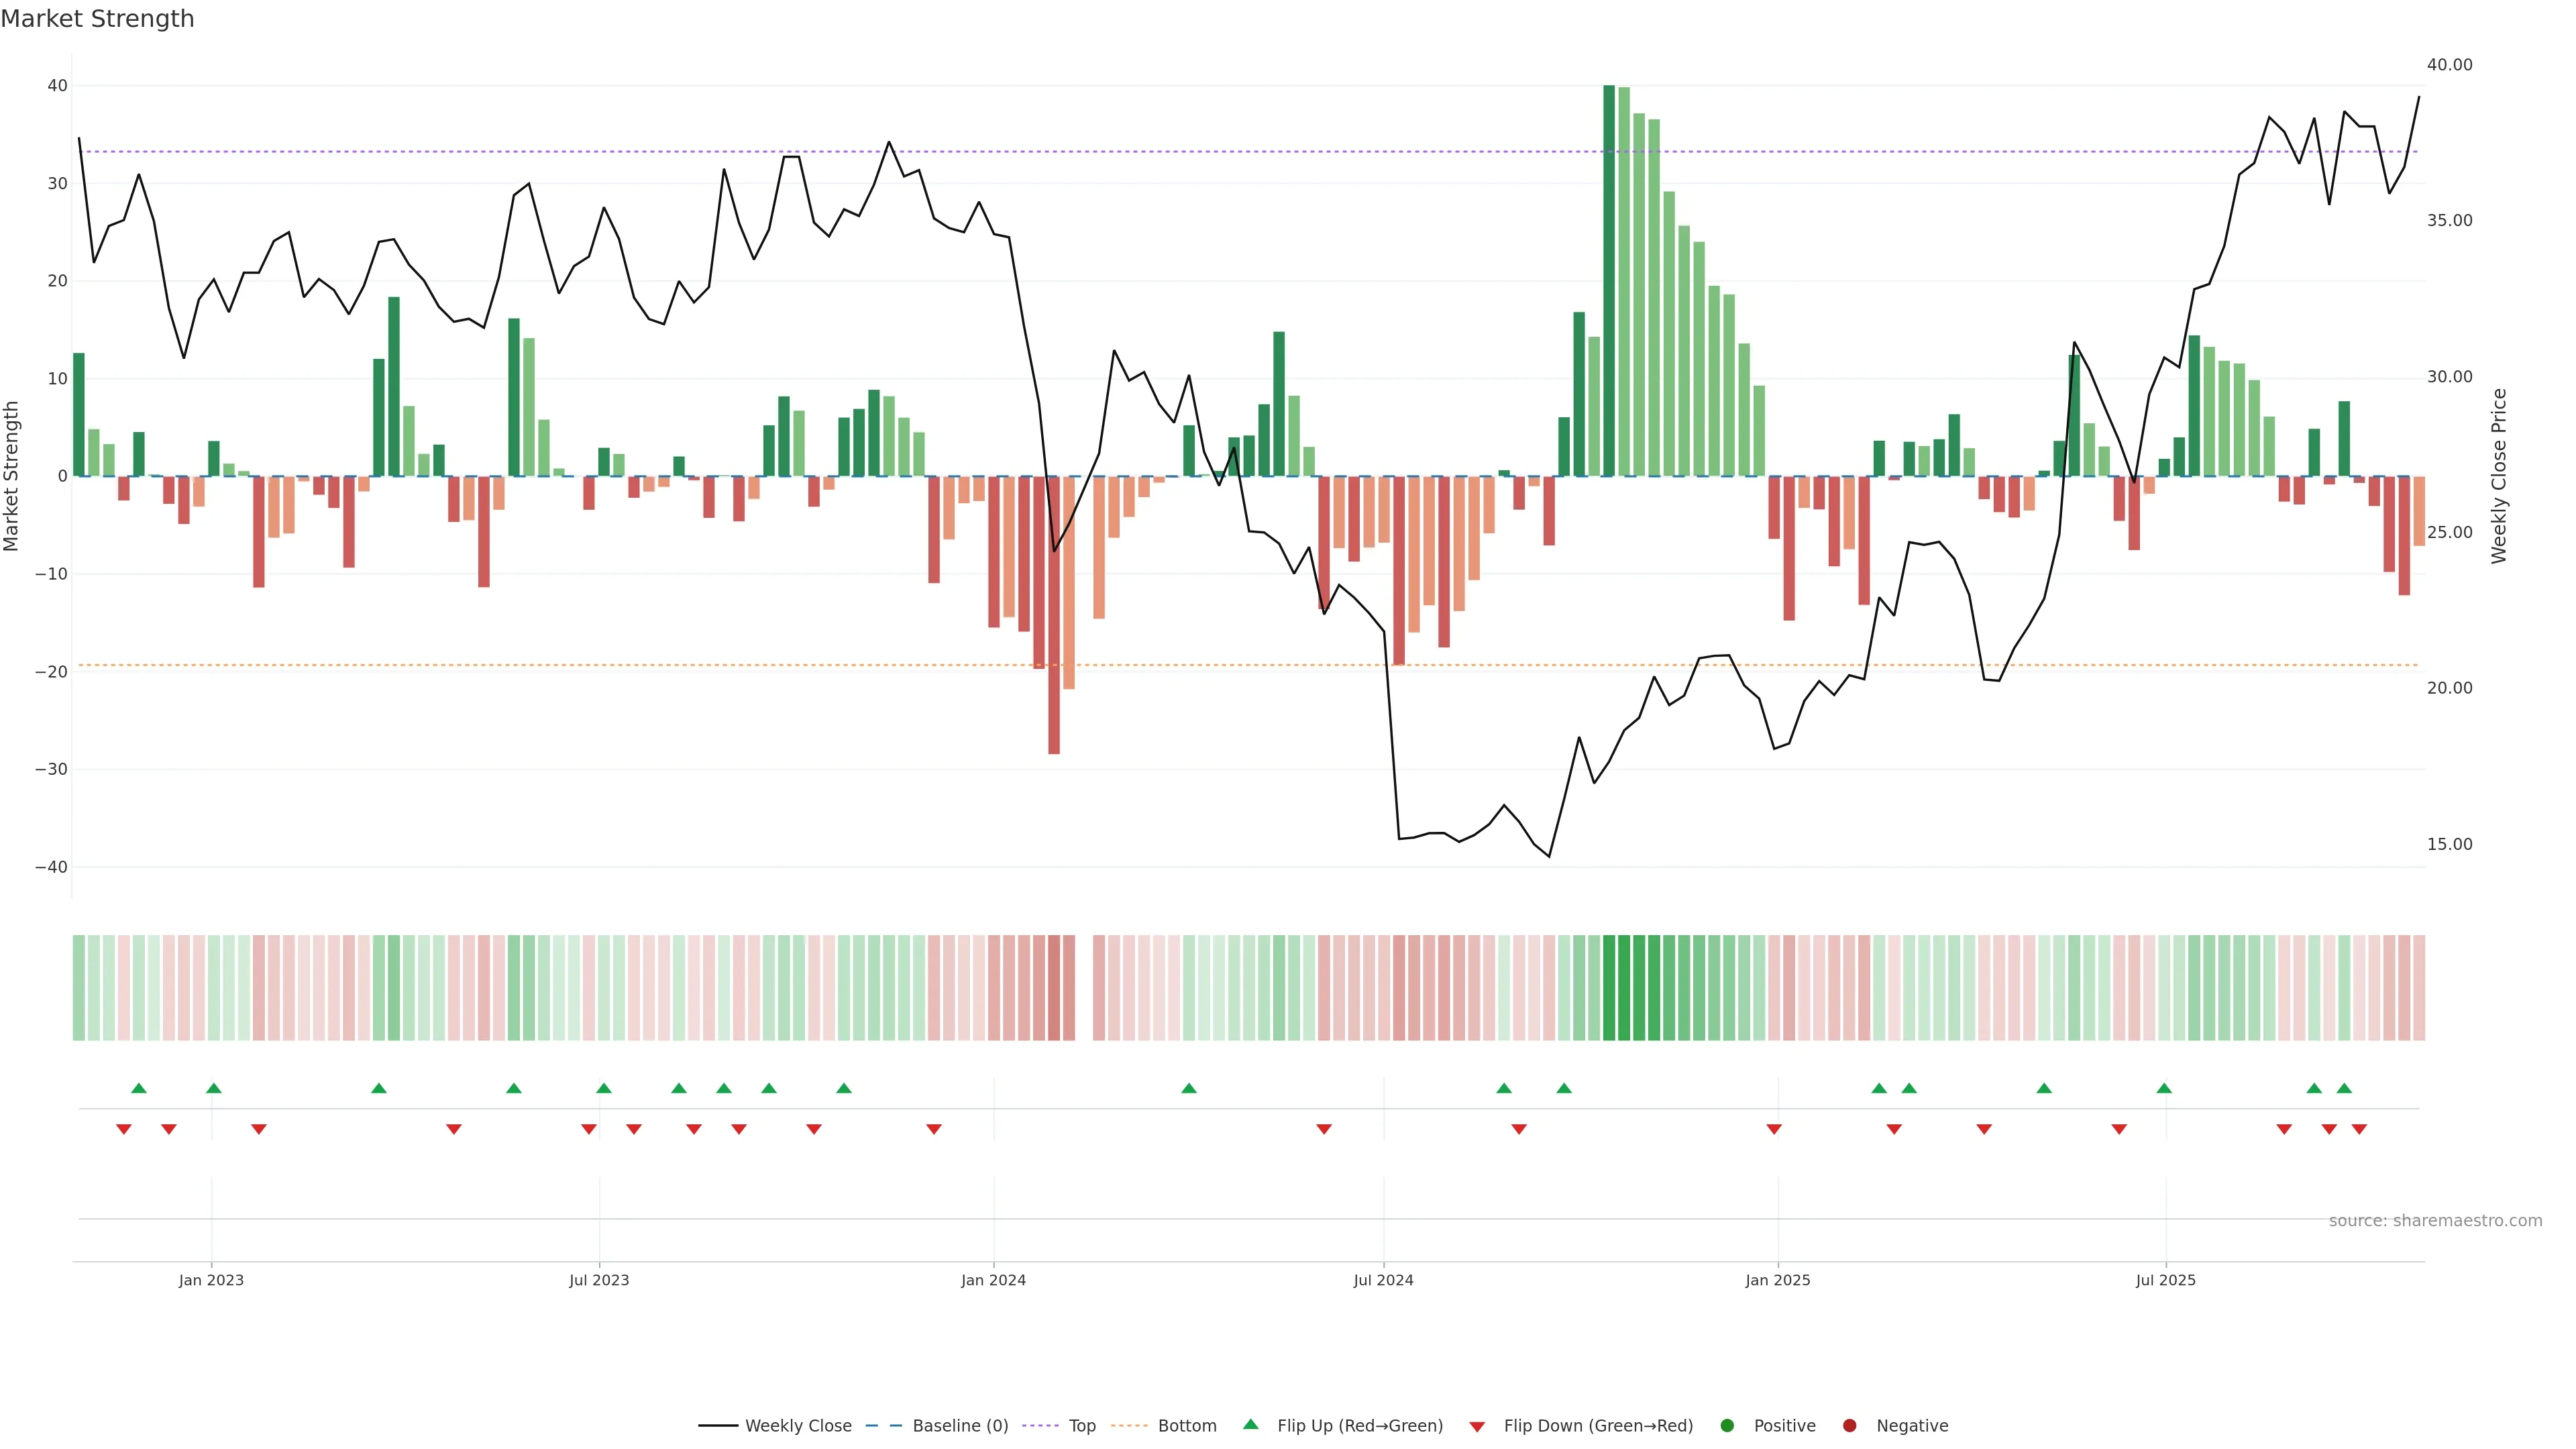
Task: Click the green Positive circle legend icon
Action: pos(1727,1426)
